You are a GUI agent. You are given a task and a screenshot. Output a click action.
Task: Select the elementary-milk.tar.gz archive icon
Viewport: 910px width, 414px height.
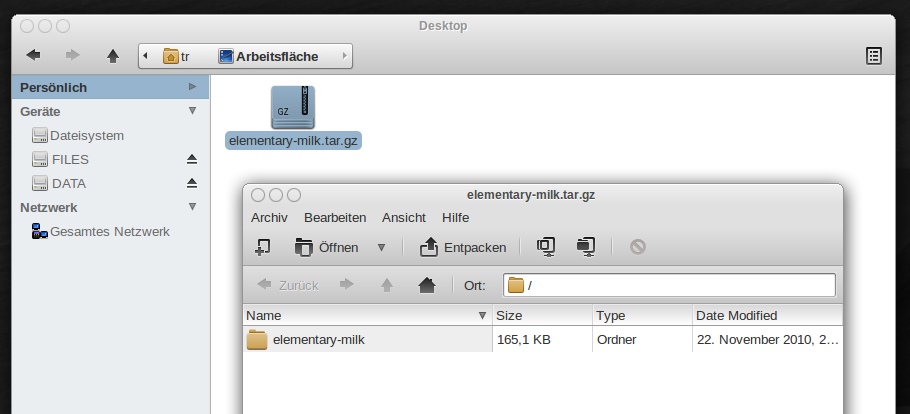[x=293, y=107]
